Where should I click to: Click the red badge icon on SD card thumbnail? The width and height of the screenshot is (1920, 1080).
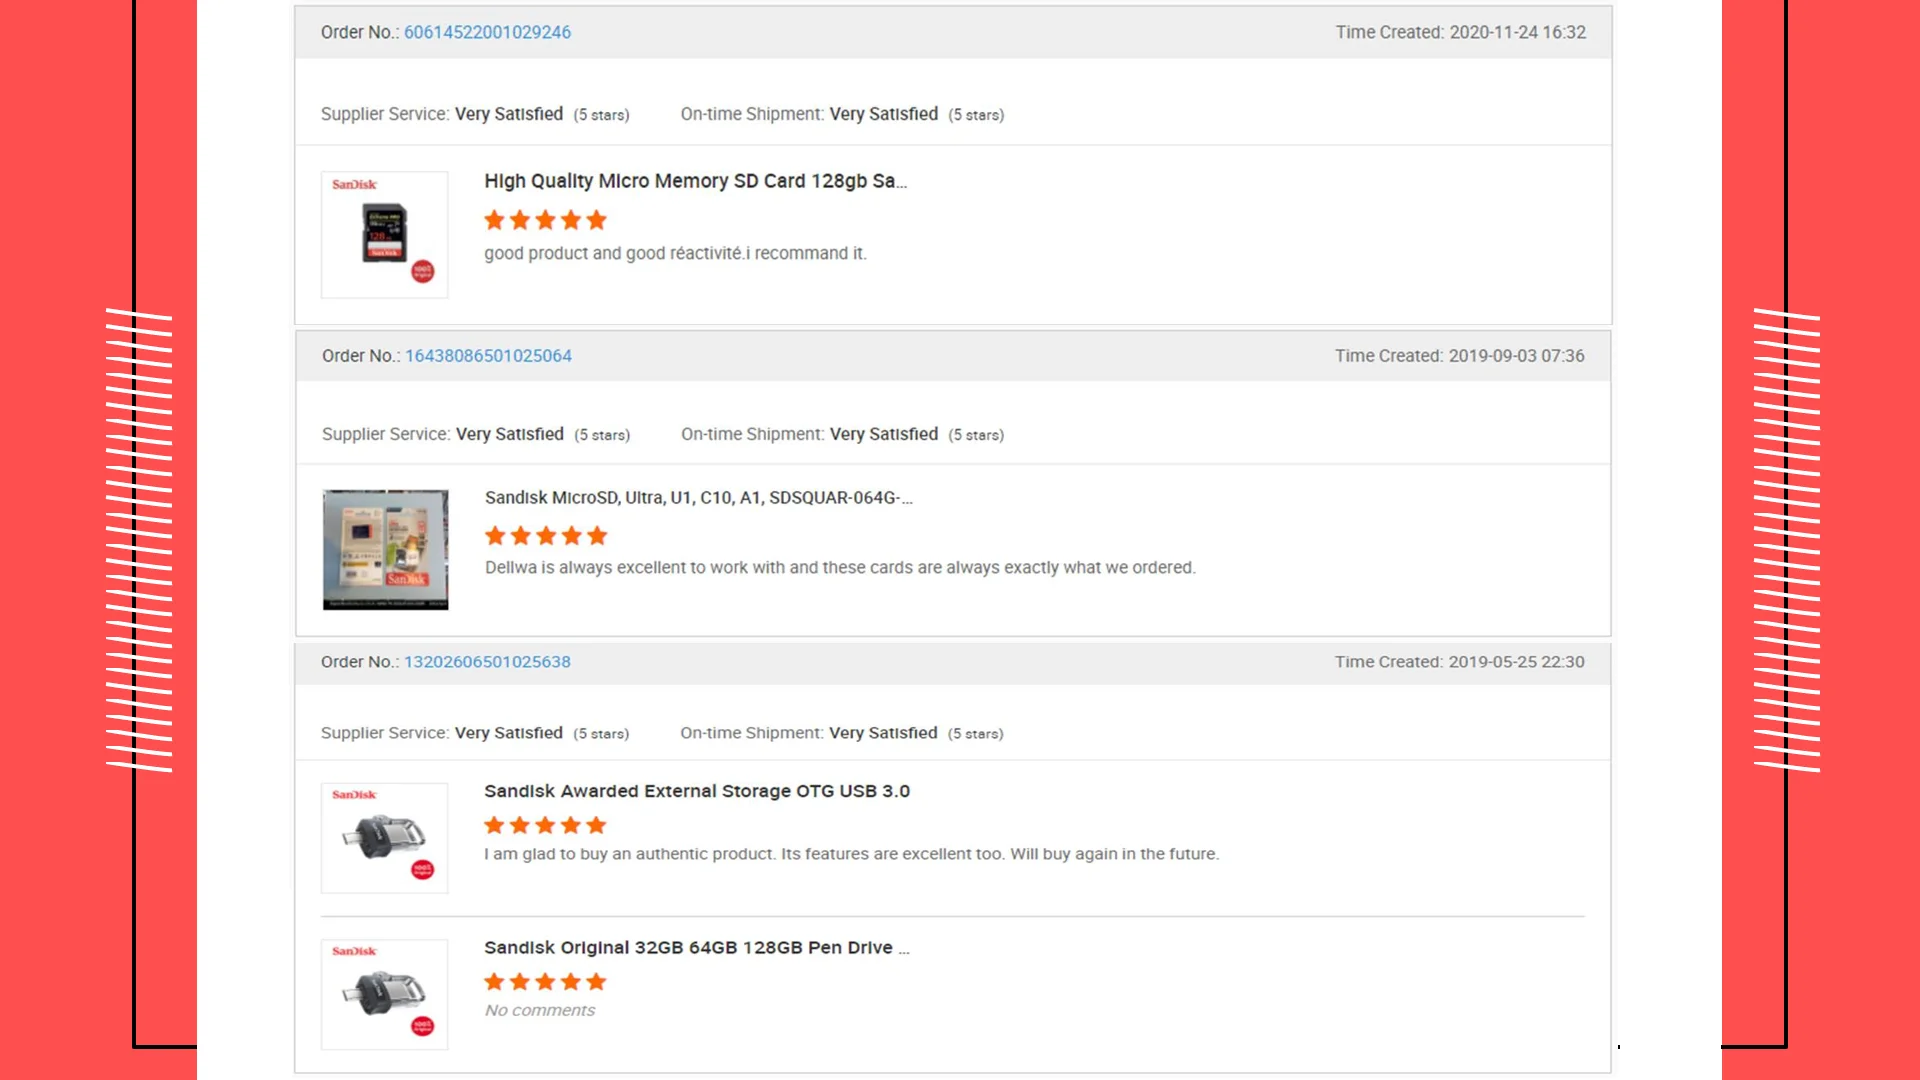tap(423, 271)
